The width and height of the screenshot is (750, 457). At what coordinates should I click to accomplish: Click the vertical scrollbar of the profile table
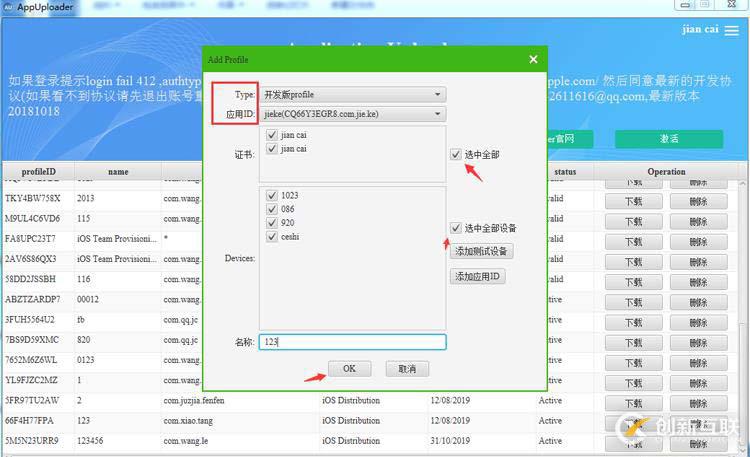[743, 316]
